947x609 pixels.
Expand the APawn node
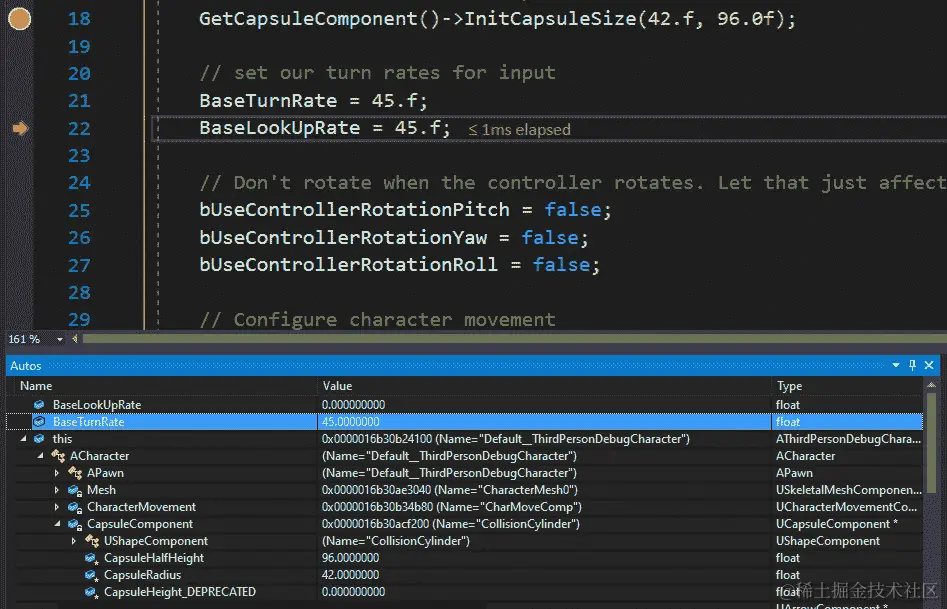coord(57,472)
